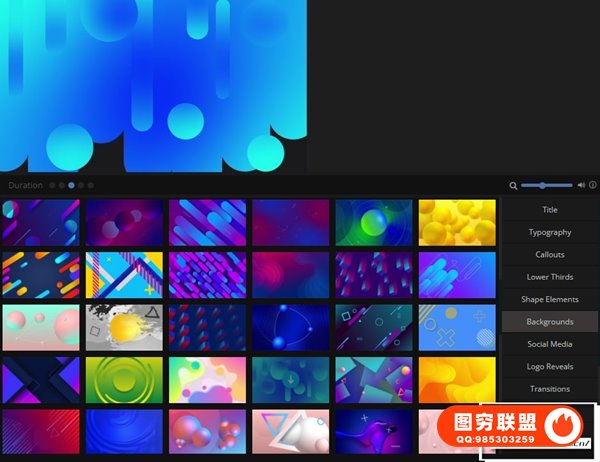600x462 pixels.
Task: Select the second Duration dot
Action: coord(62,185)
